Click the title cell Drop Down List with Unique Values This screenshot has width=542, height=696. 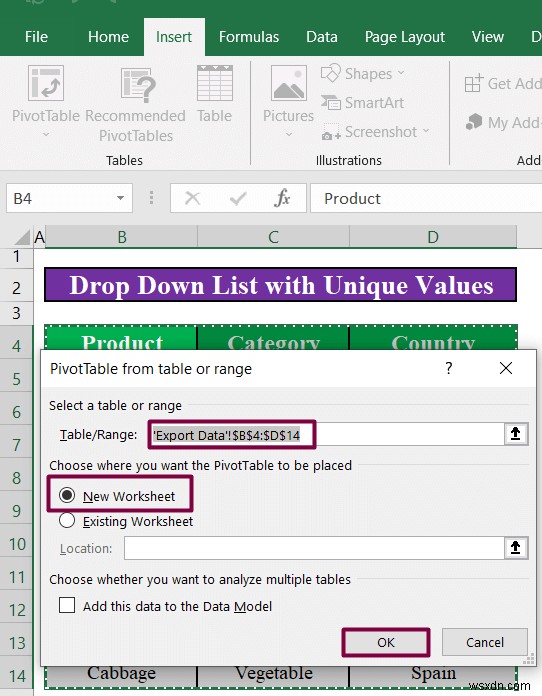coord(281,285)
